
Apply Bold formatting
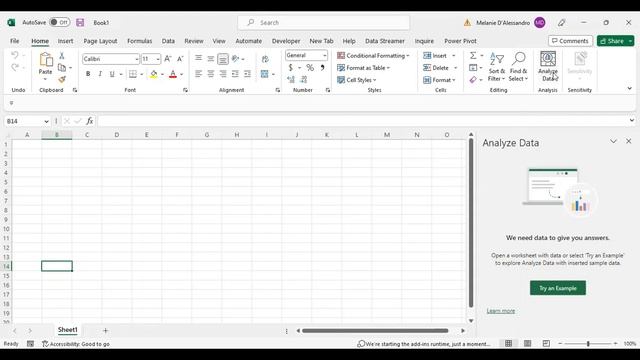click(88, 74)
